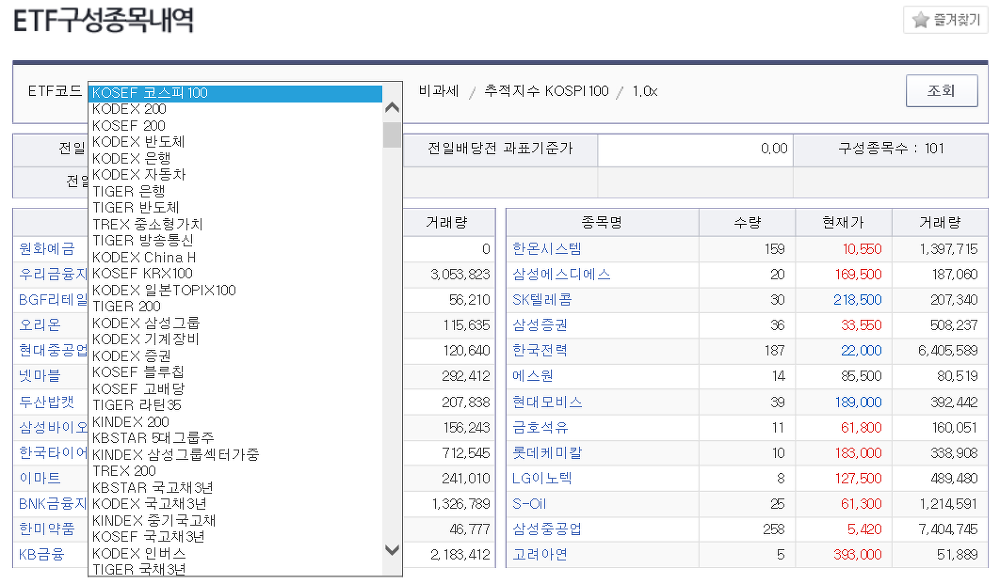Open the 넷마블 stock link
The image size is (1000, 584).
point(40,376)
